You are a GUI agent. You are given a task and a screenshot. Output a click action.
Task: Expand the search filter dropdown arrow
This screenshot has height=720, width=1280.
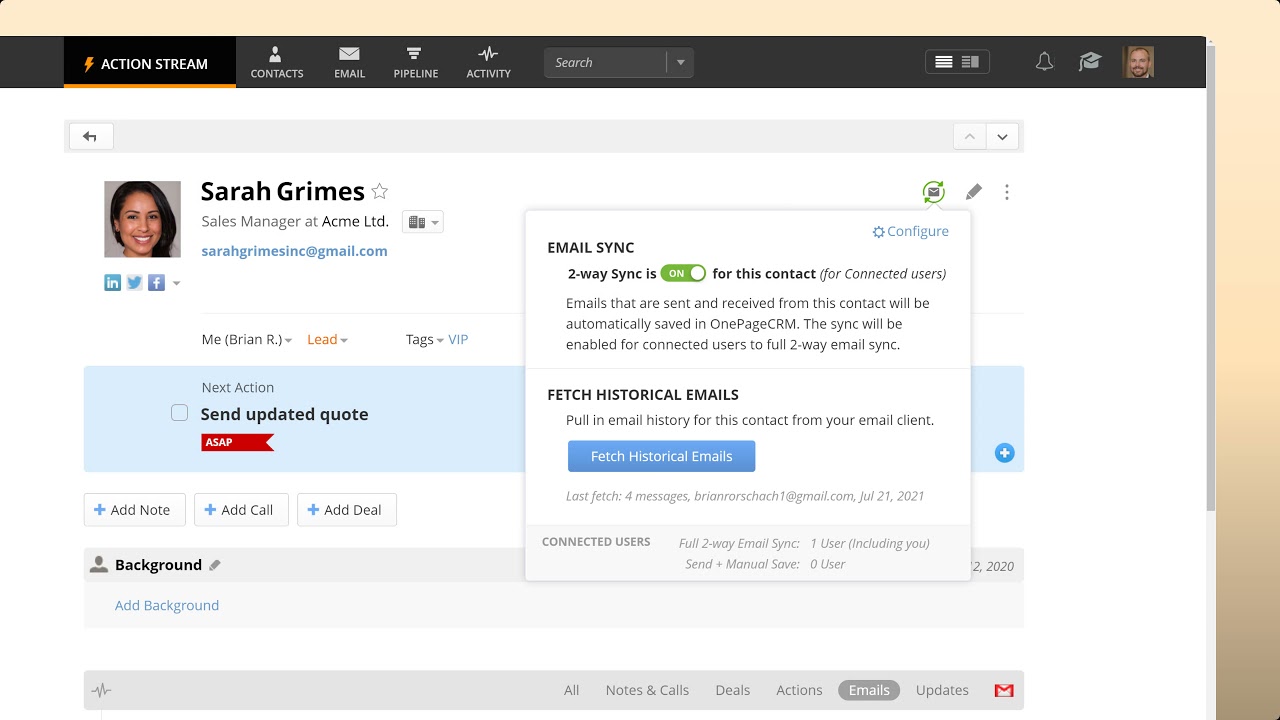pos(681,62)
